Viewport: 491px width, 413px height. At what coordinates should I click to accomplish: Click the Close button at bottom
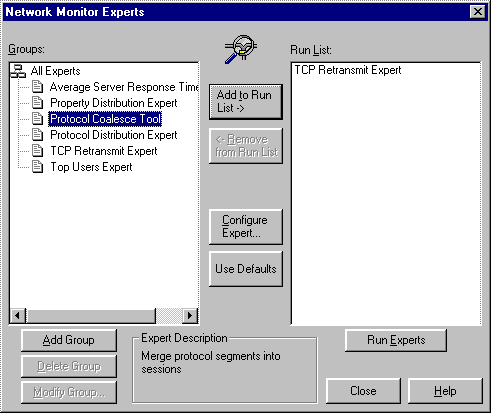pyautogui.click(x=363, y=391)
